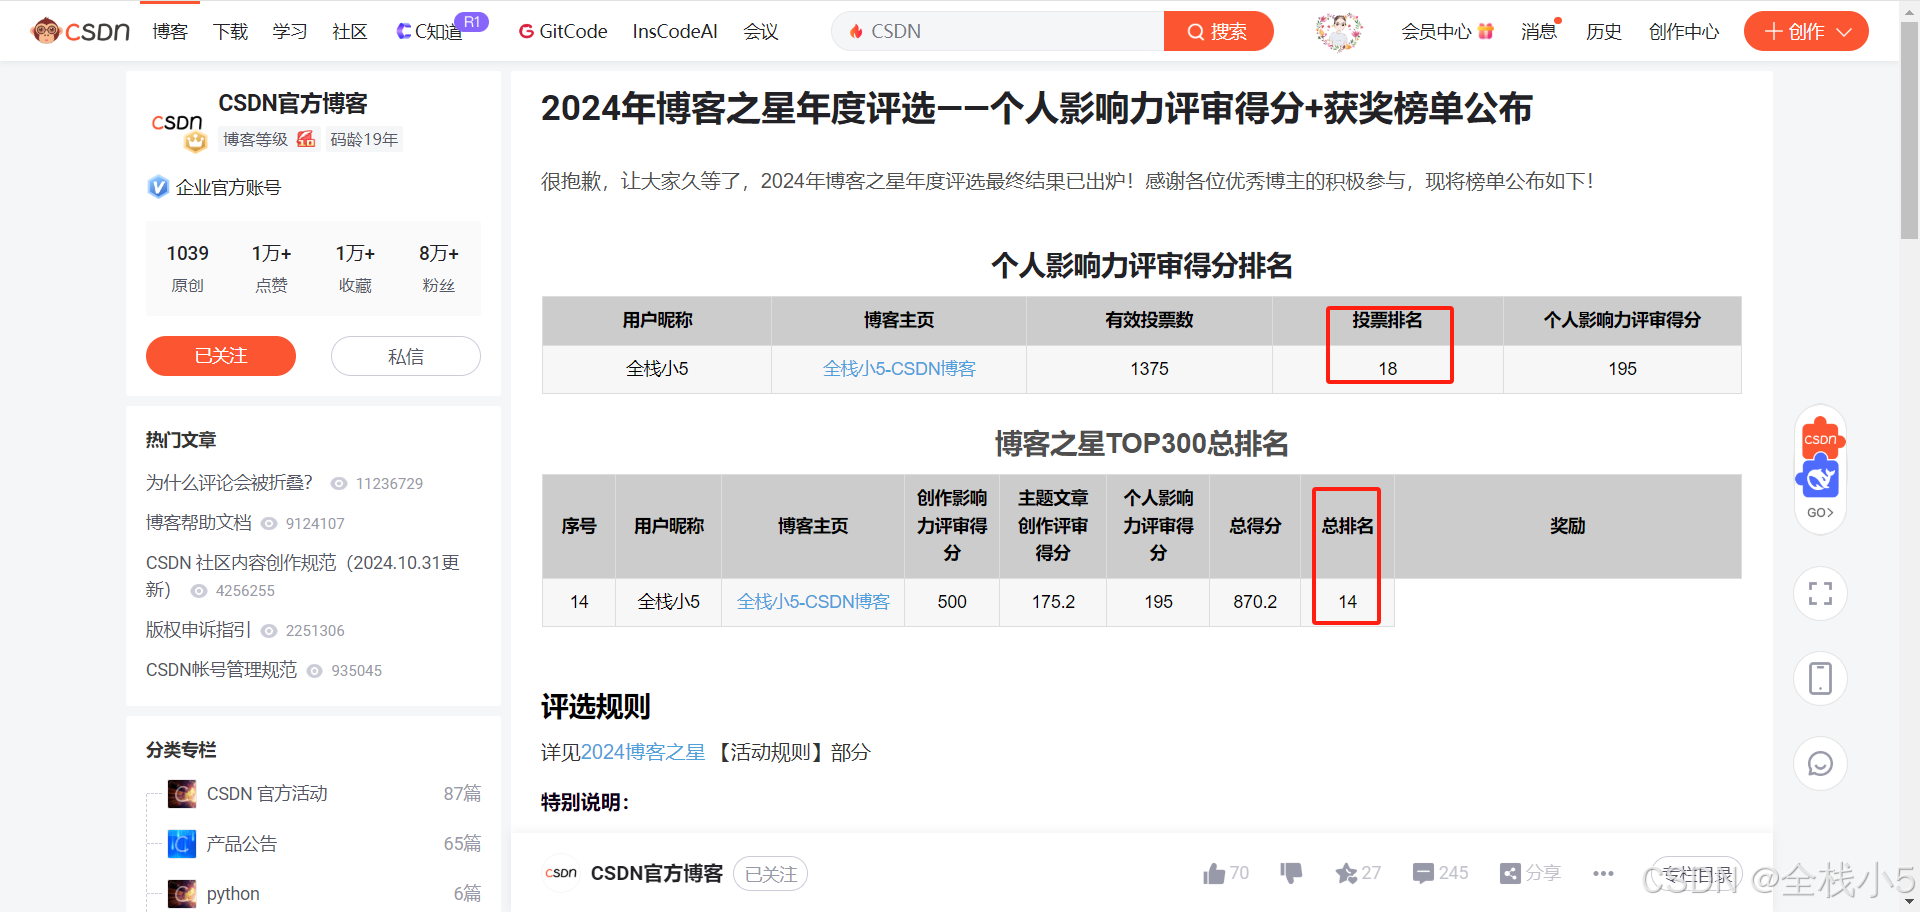Viewport: 1920px width, 912px height.
Task: Click 1375 in 有效投票数 column
Action: pyautogui.click(x=1149, y=369)
